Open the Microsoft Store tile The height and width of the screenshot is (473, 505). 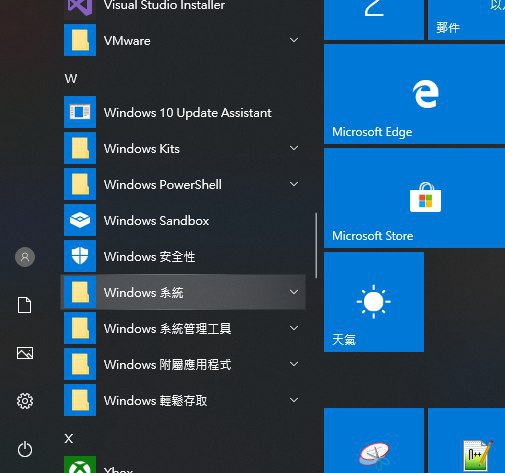(414, 198)
